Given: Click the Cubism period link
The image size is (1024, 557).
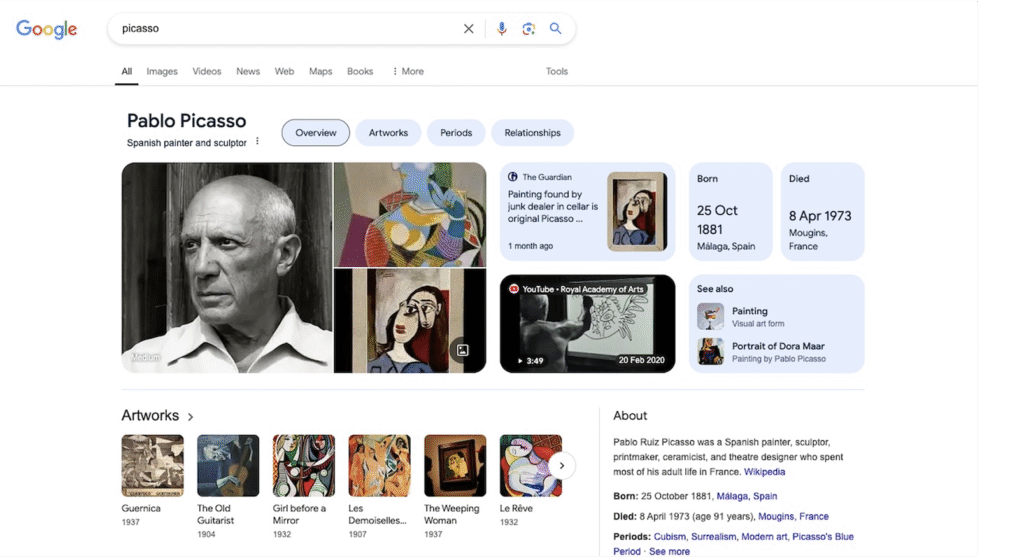Looking at the screenshot, I should pos(670,537).
